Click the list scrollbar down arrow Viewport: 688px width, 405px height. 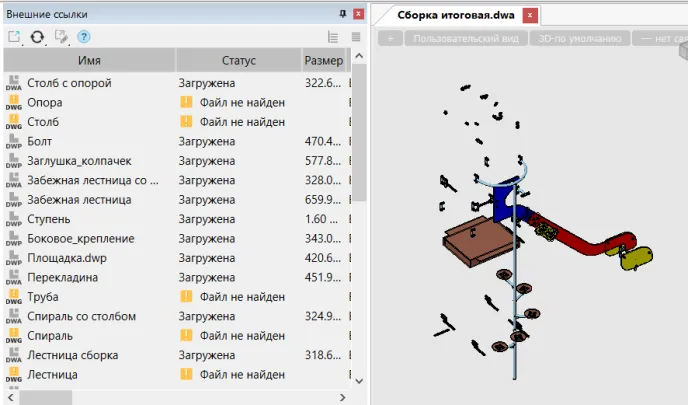[359, 381]
